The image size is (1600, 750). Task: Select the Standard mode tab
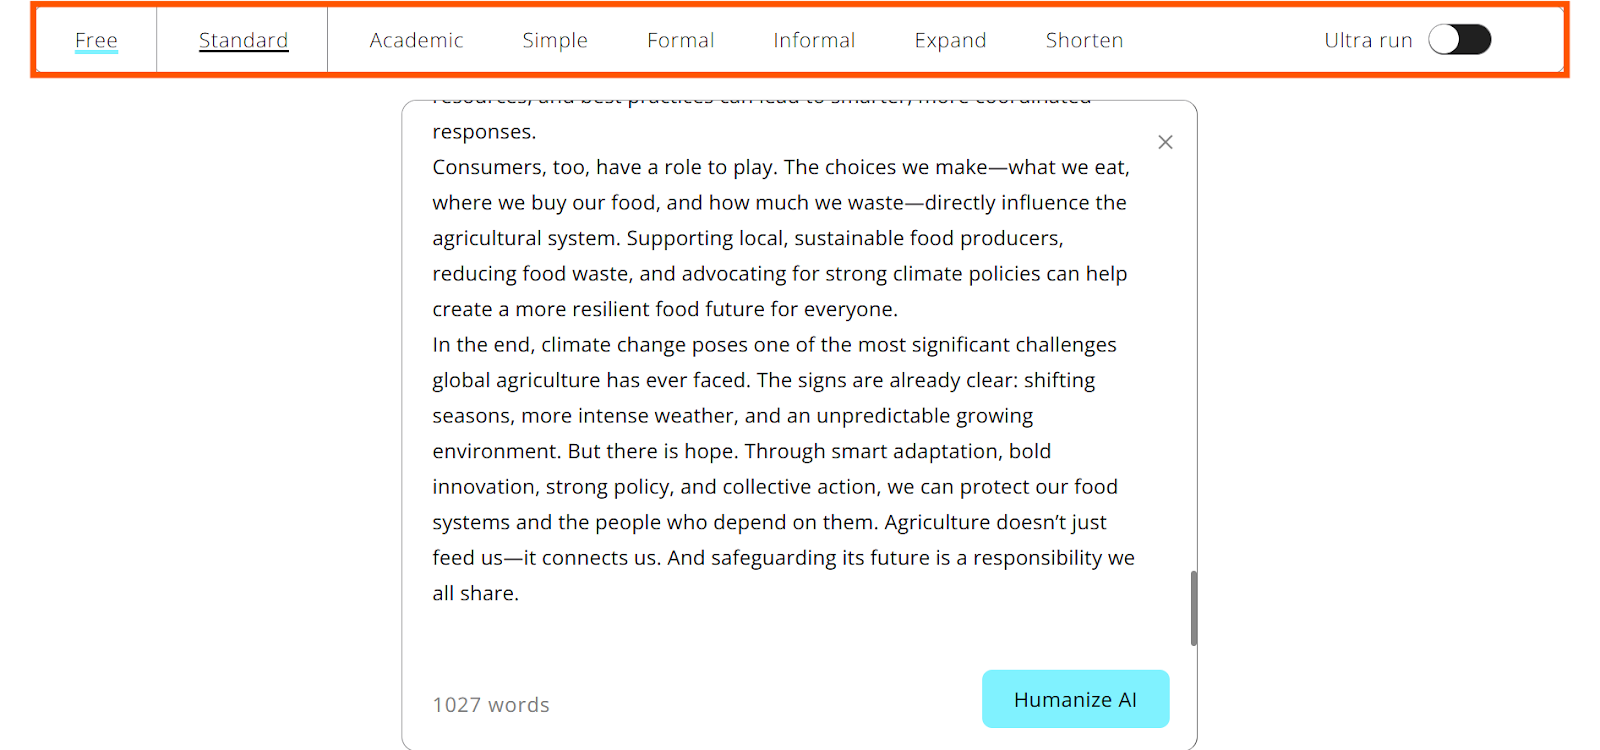(243, 40)
